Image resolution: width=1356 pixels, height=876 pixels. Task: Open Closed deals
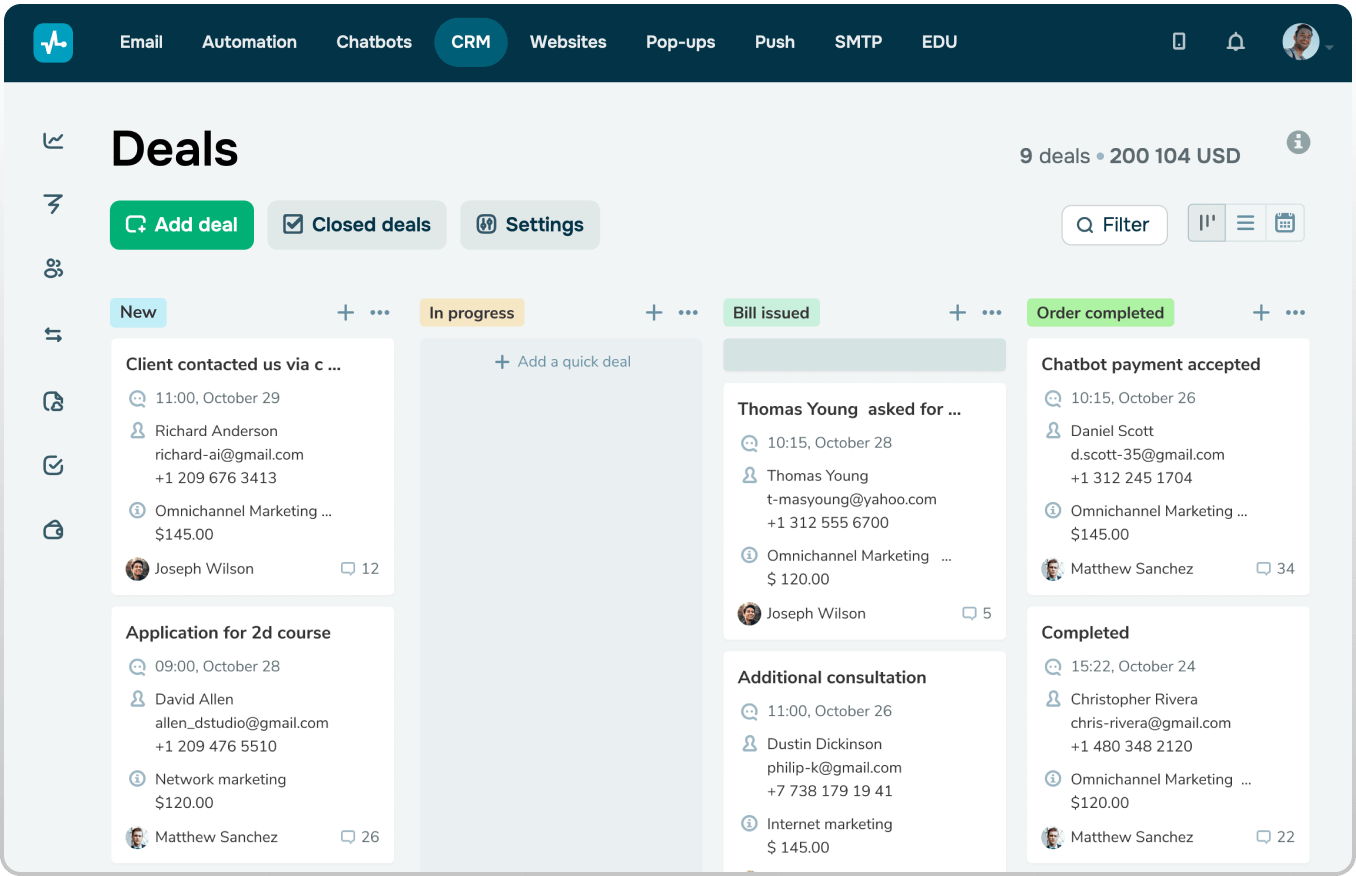click(x=357, y=225)
